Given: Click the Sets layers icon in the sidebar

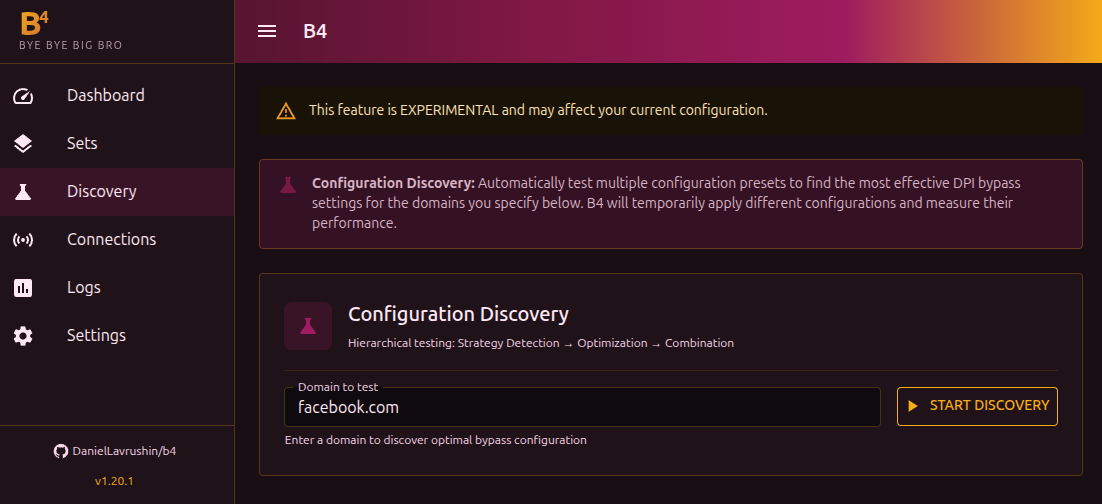Looking at the screenshot, I should pos(23,144).
